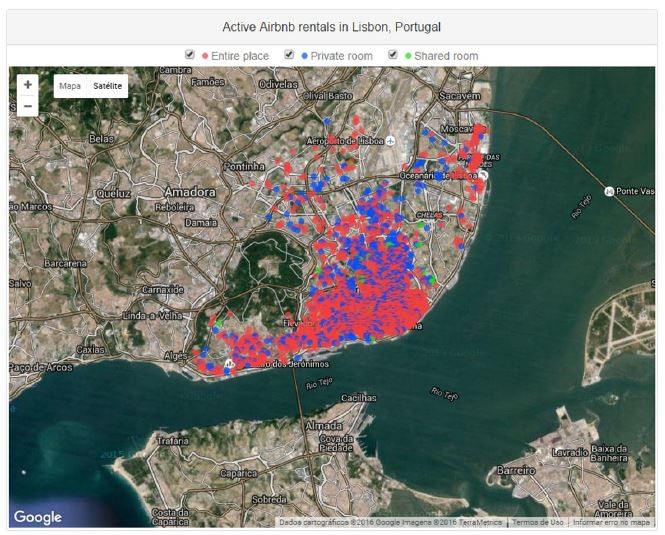Image resolution: width=665 pixels, height=535 pixels.
Task: Click the Aeroporto de Lisboa airplane icon
Action: tap(391, 140)
